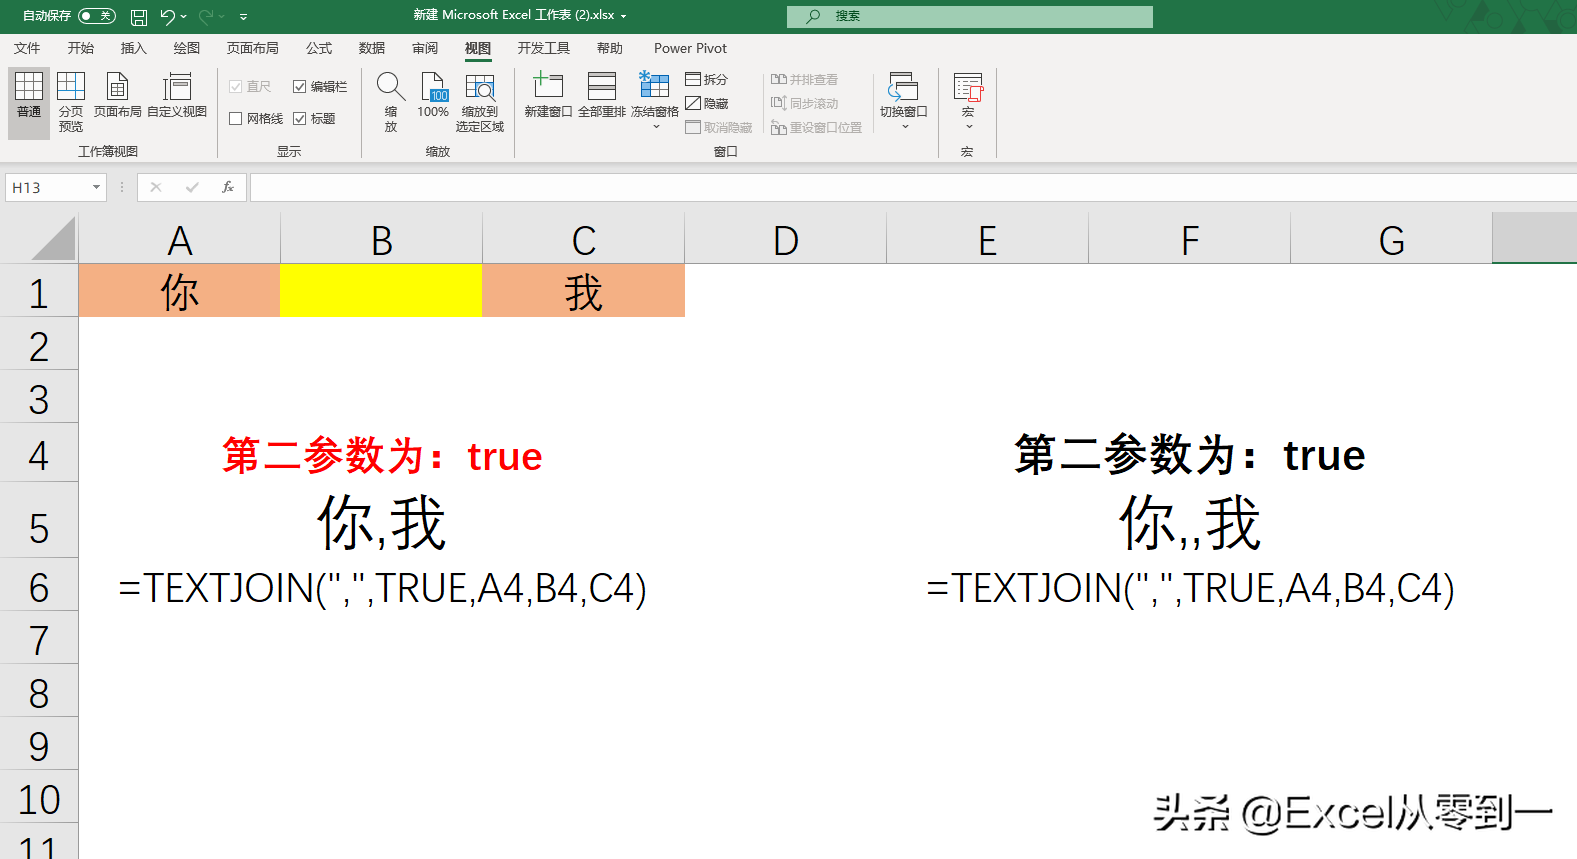This screenshot has height=859, width=1577.
Task: Open a New Window
Action: (x=548, y=96)
